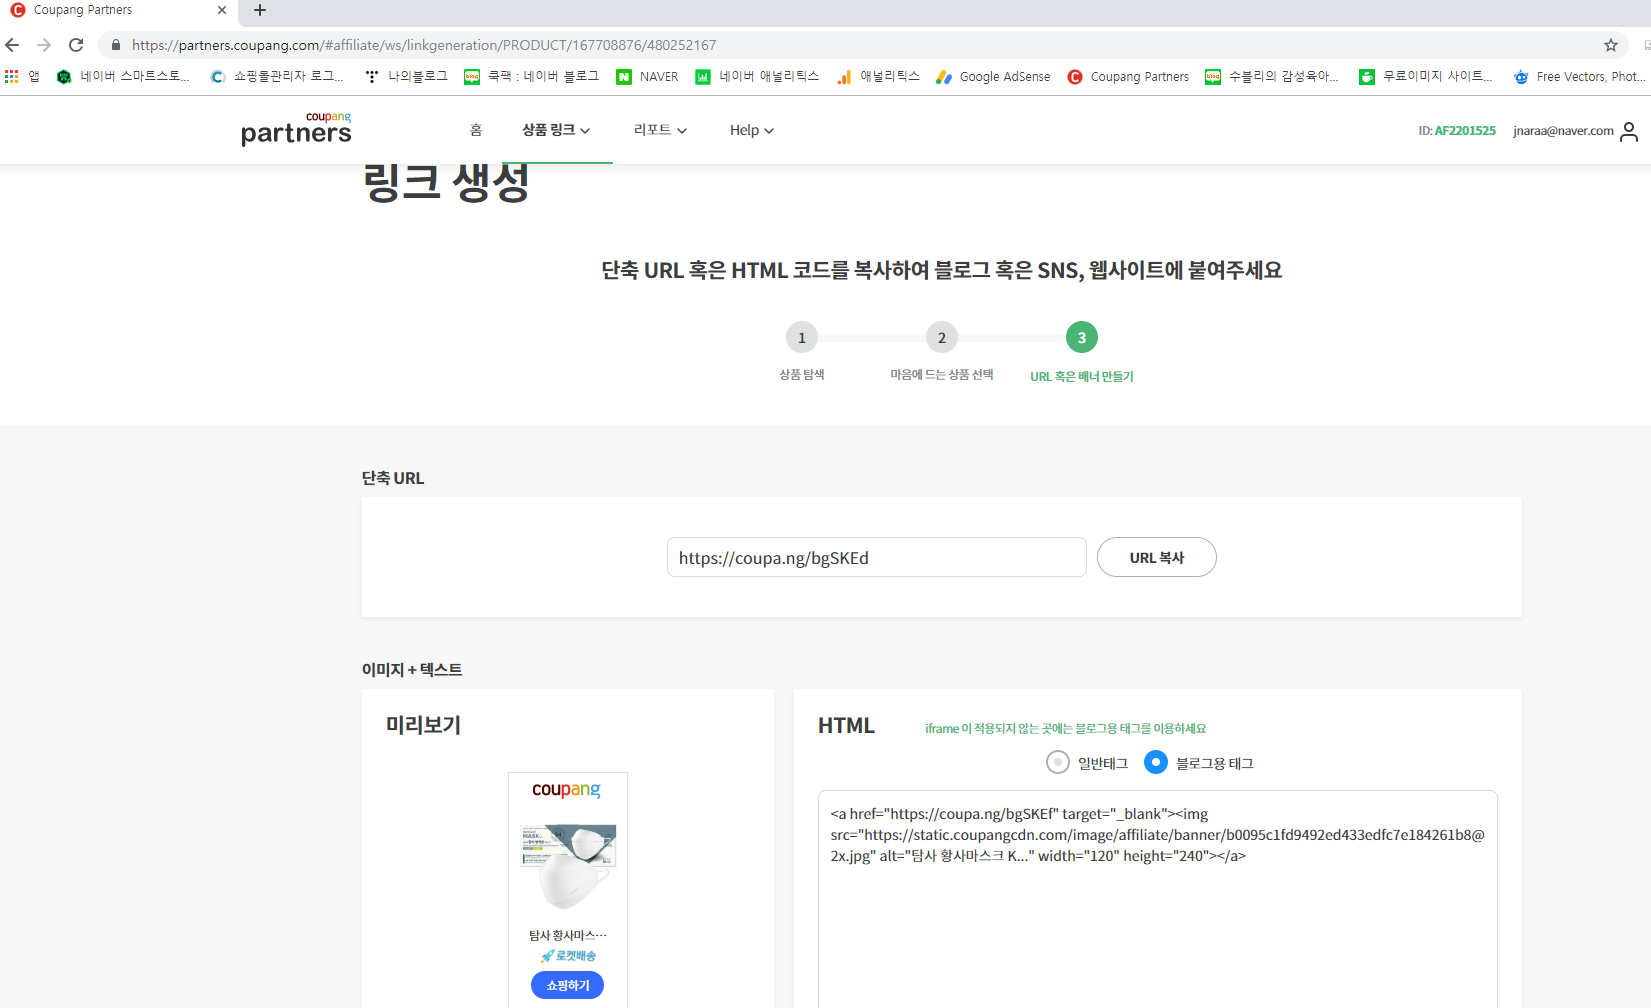The image size is (1651, 1008).
Task: Click the jnaraa@naver.com account link
Action: click(x=1563, y=131)
